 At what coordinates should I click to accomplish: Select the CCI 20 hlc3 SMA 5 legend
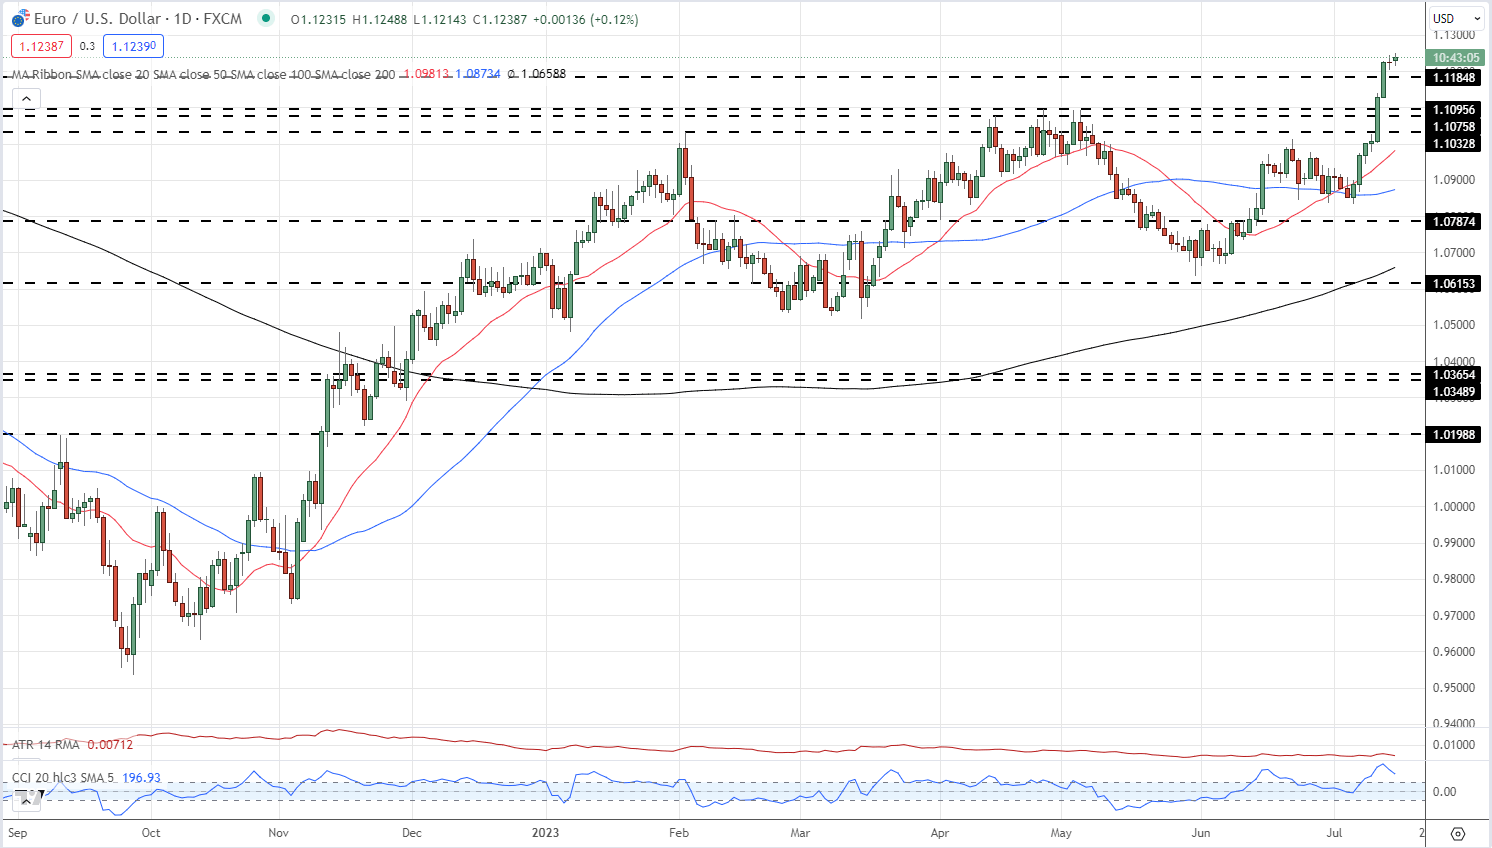tap(64, 778)
